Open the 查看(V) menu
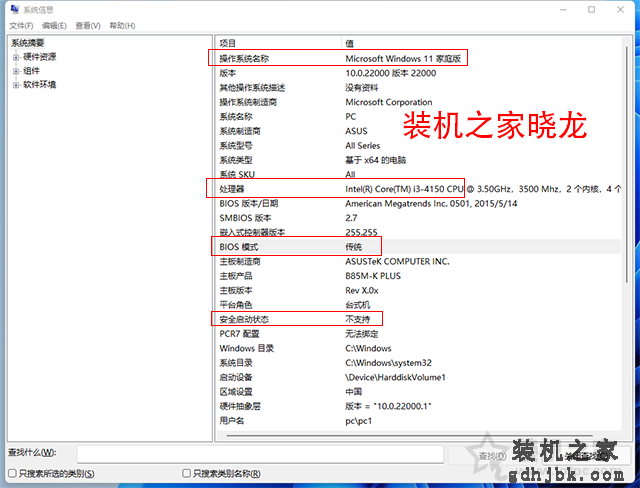 pos(88,26)
